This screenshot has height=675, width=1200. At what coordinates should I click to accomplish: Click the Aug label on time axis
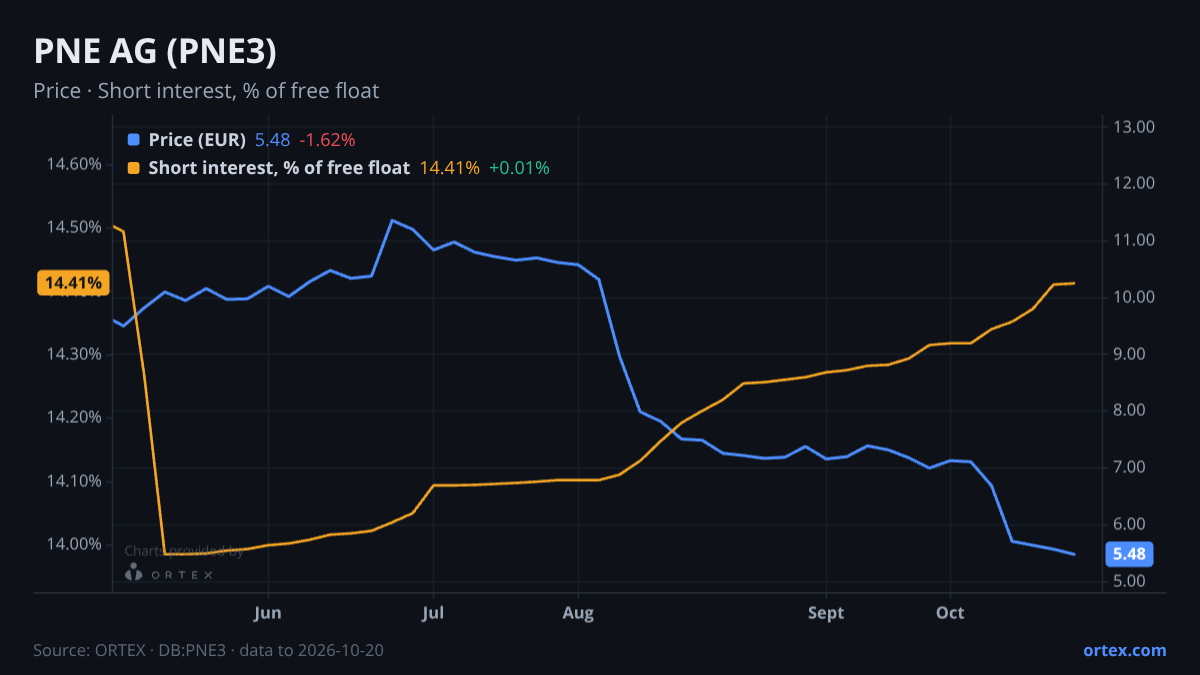tap(578, 613)
